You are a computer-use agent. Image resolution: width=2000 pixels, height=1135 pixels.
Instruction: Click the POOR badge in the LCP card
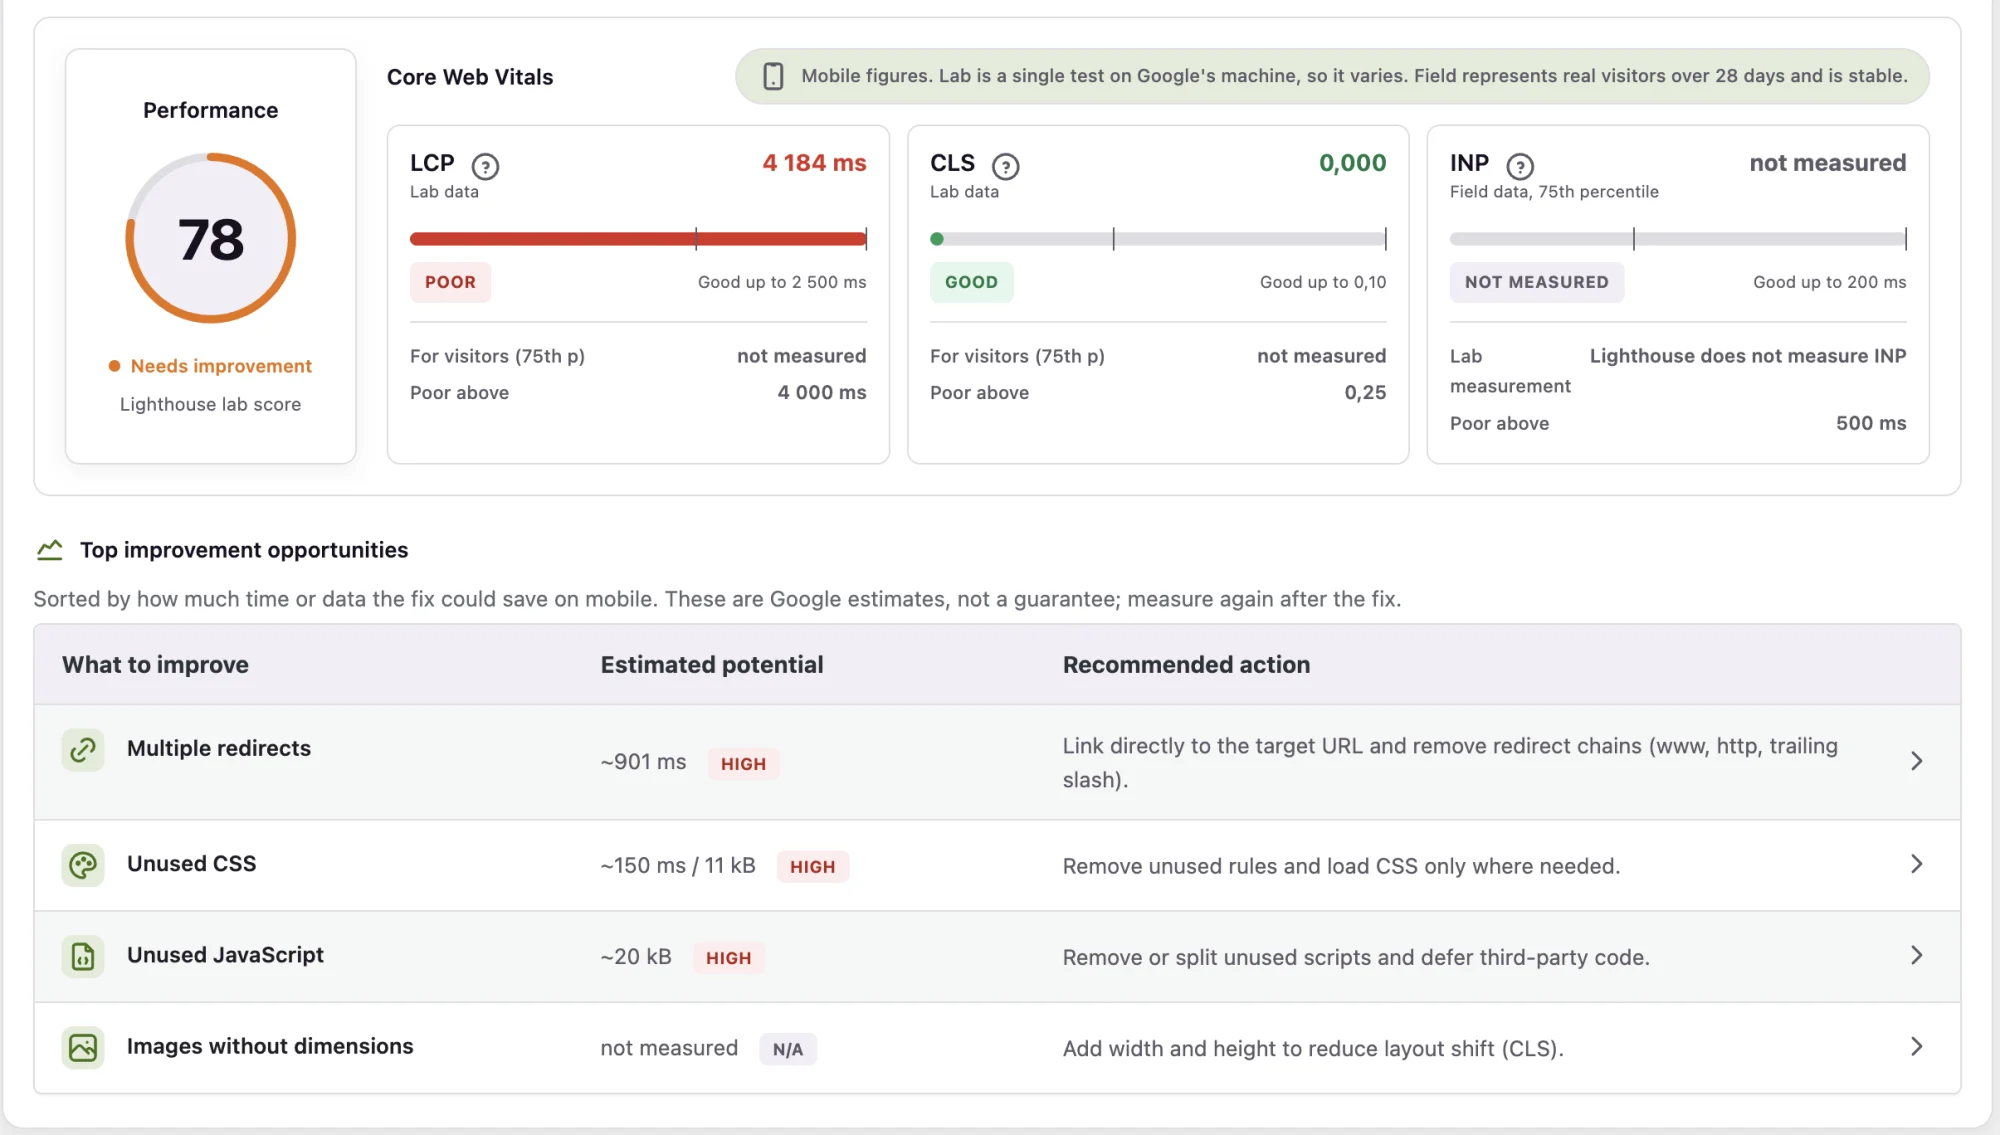tap(450, 282)
